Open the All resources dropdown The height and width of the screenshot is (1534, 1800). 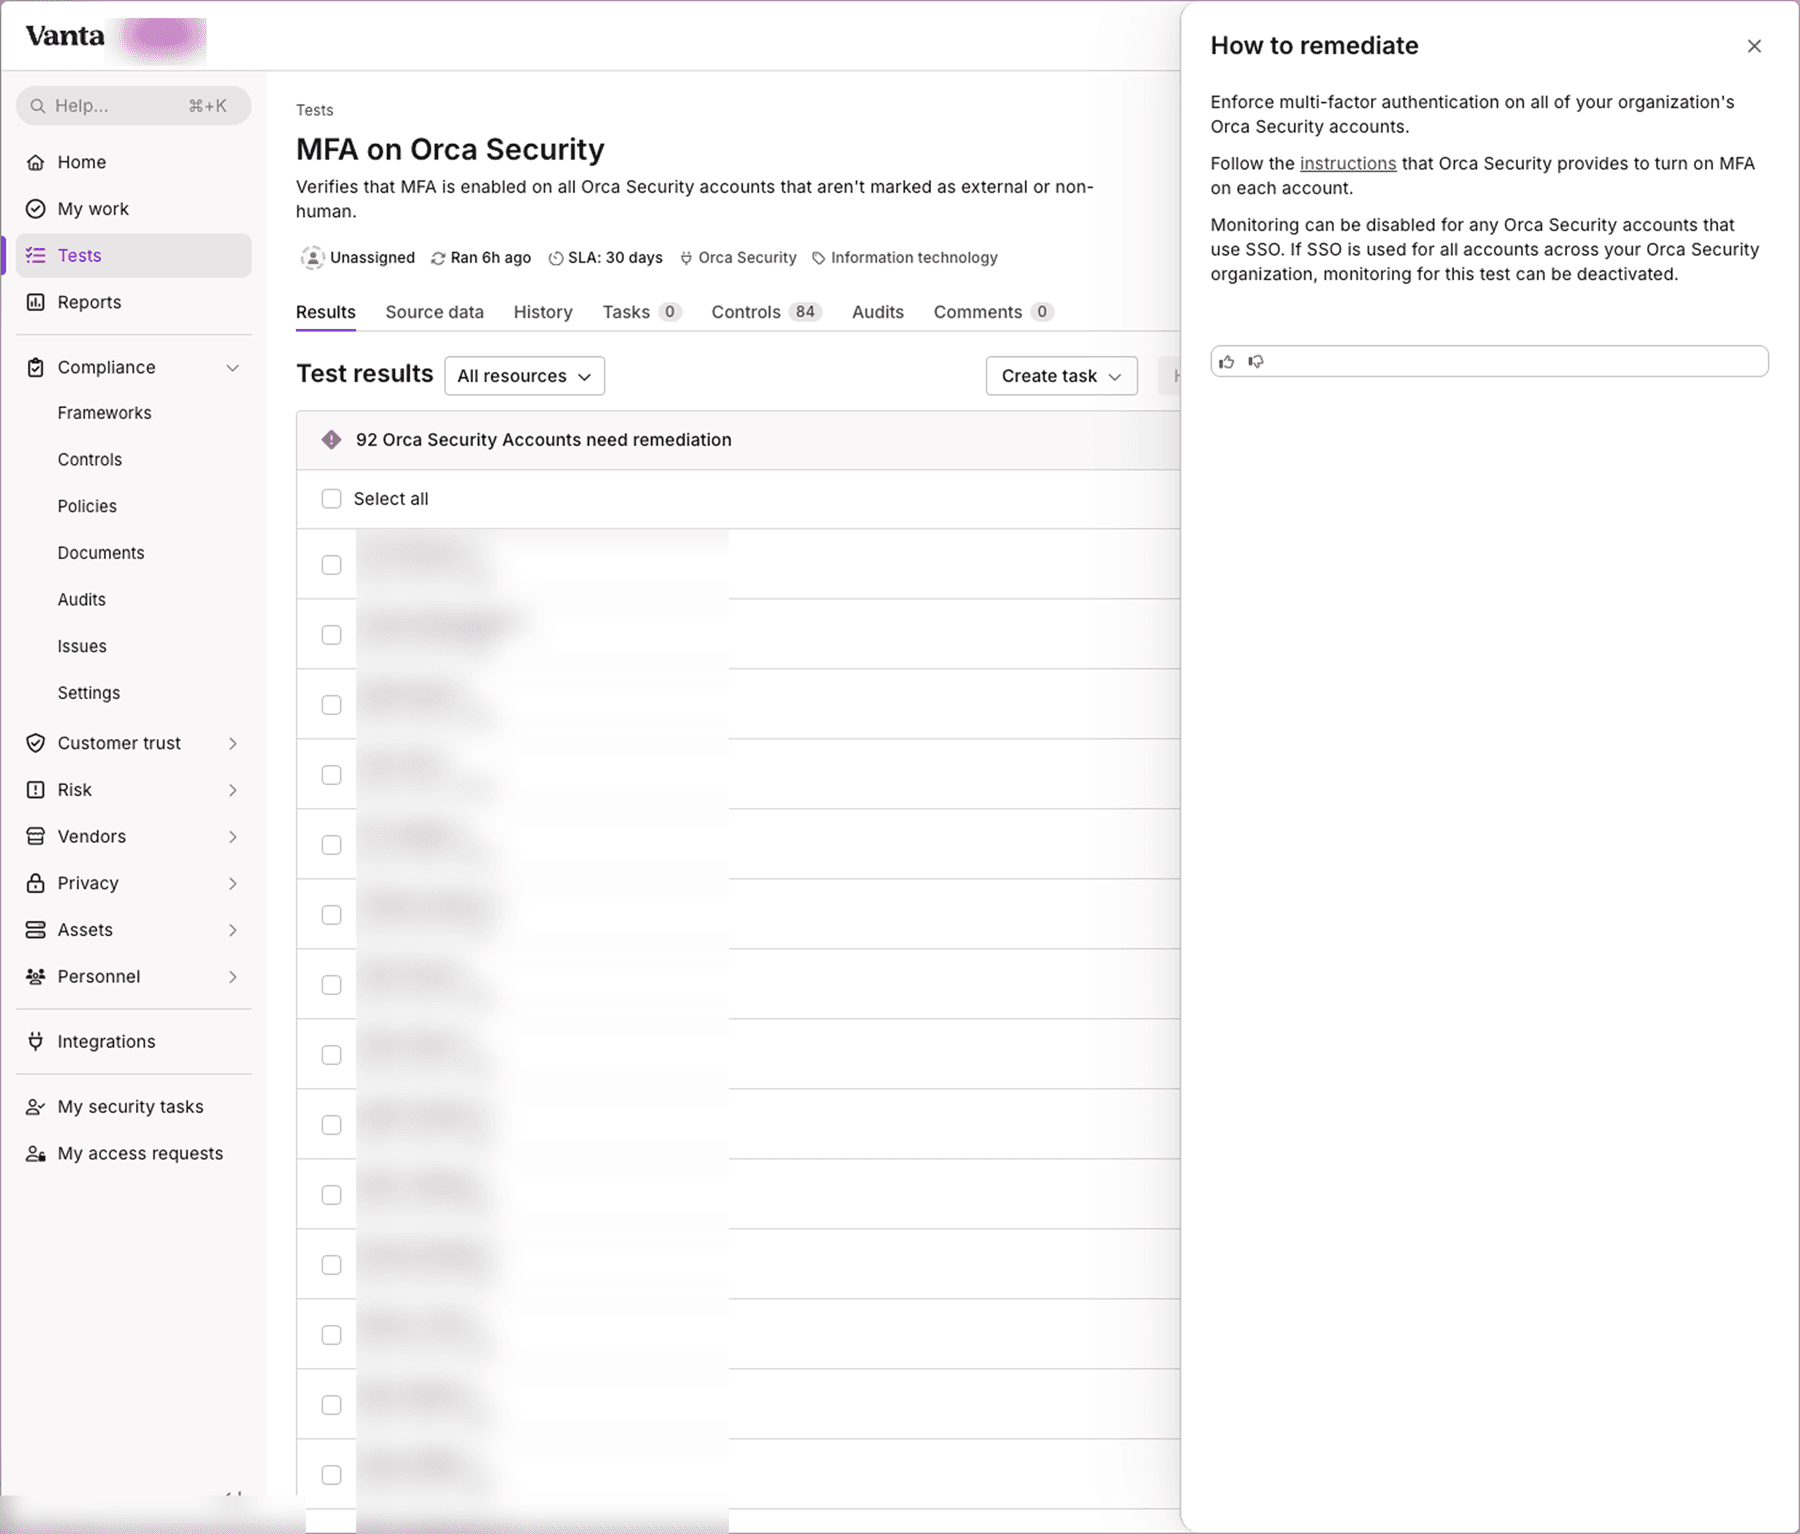tap(524, 376)
